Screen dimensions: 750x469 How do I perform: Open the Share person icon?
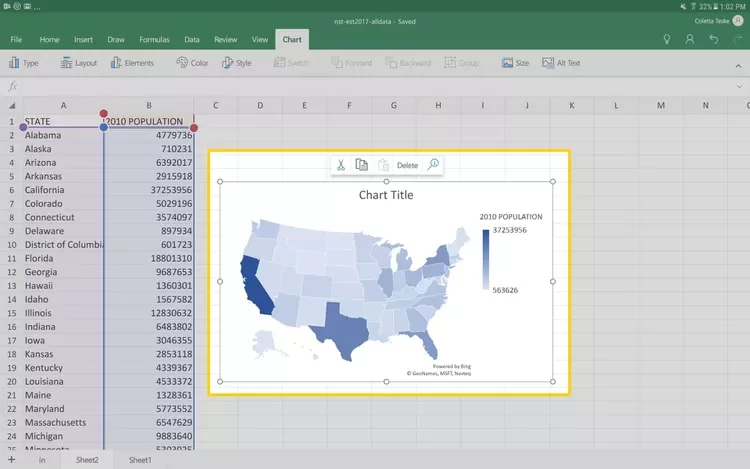[690, 39]
